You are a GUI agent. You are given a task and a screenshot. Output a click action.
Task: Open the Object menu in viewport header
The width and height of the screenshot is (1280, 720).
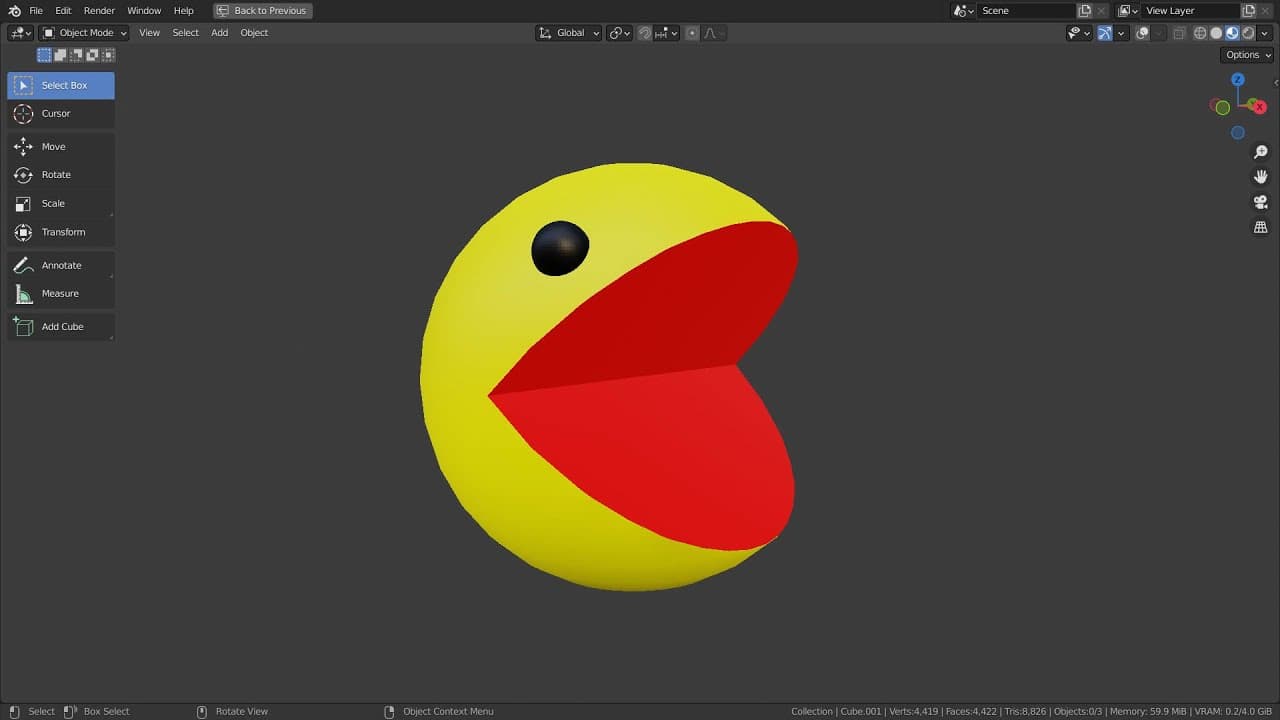(254, 33)
